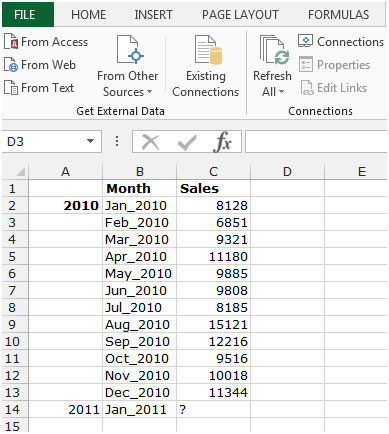Select the Apr_2010 cell

140,256
